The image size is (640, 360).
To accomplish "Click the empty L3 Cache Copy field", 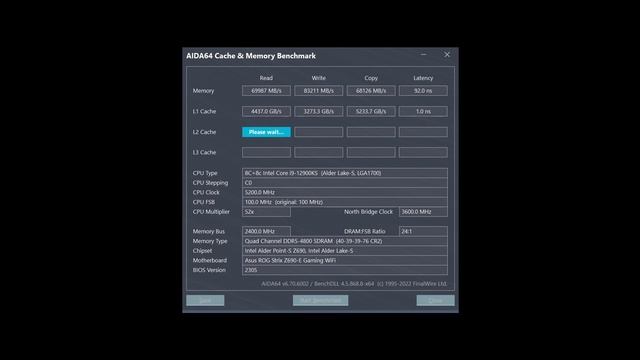I will (371, 152).
